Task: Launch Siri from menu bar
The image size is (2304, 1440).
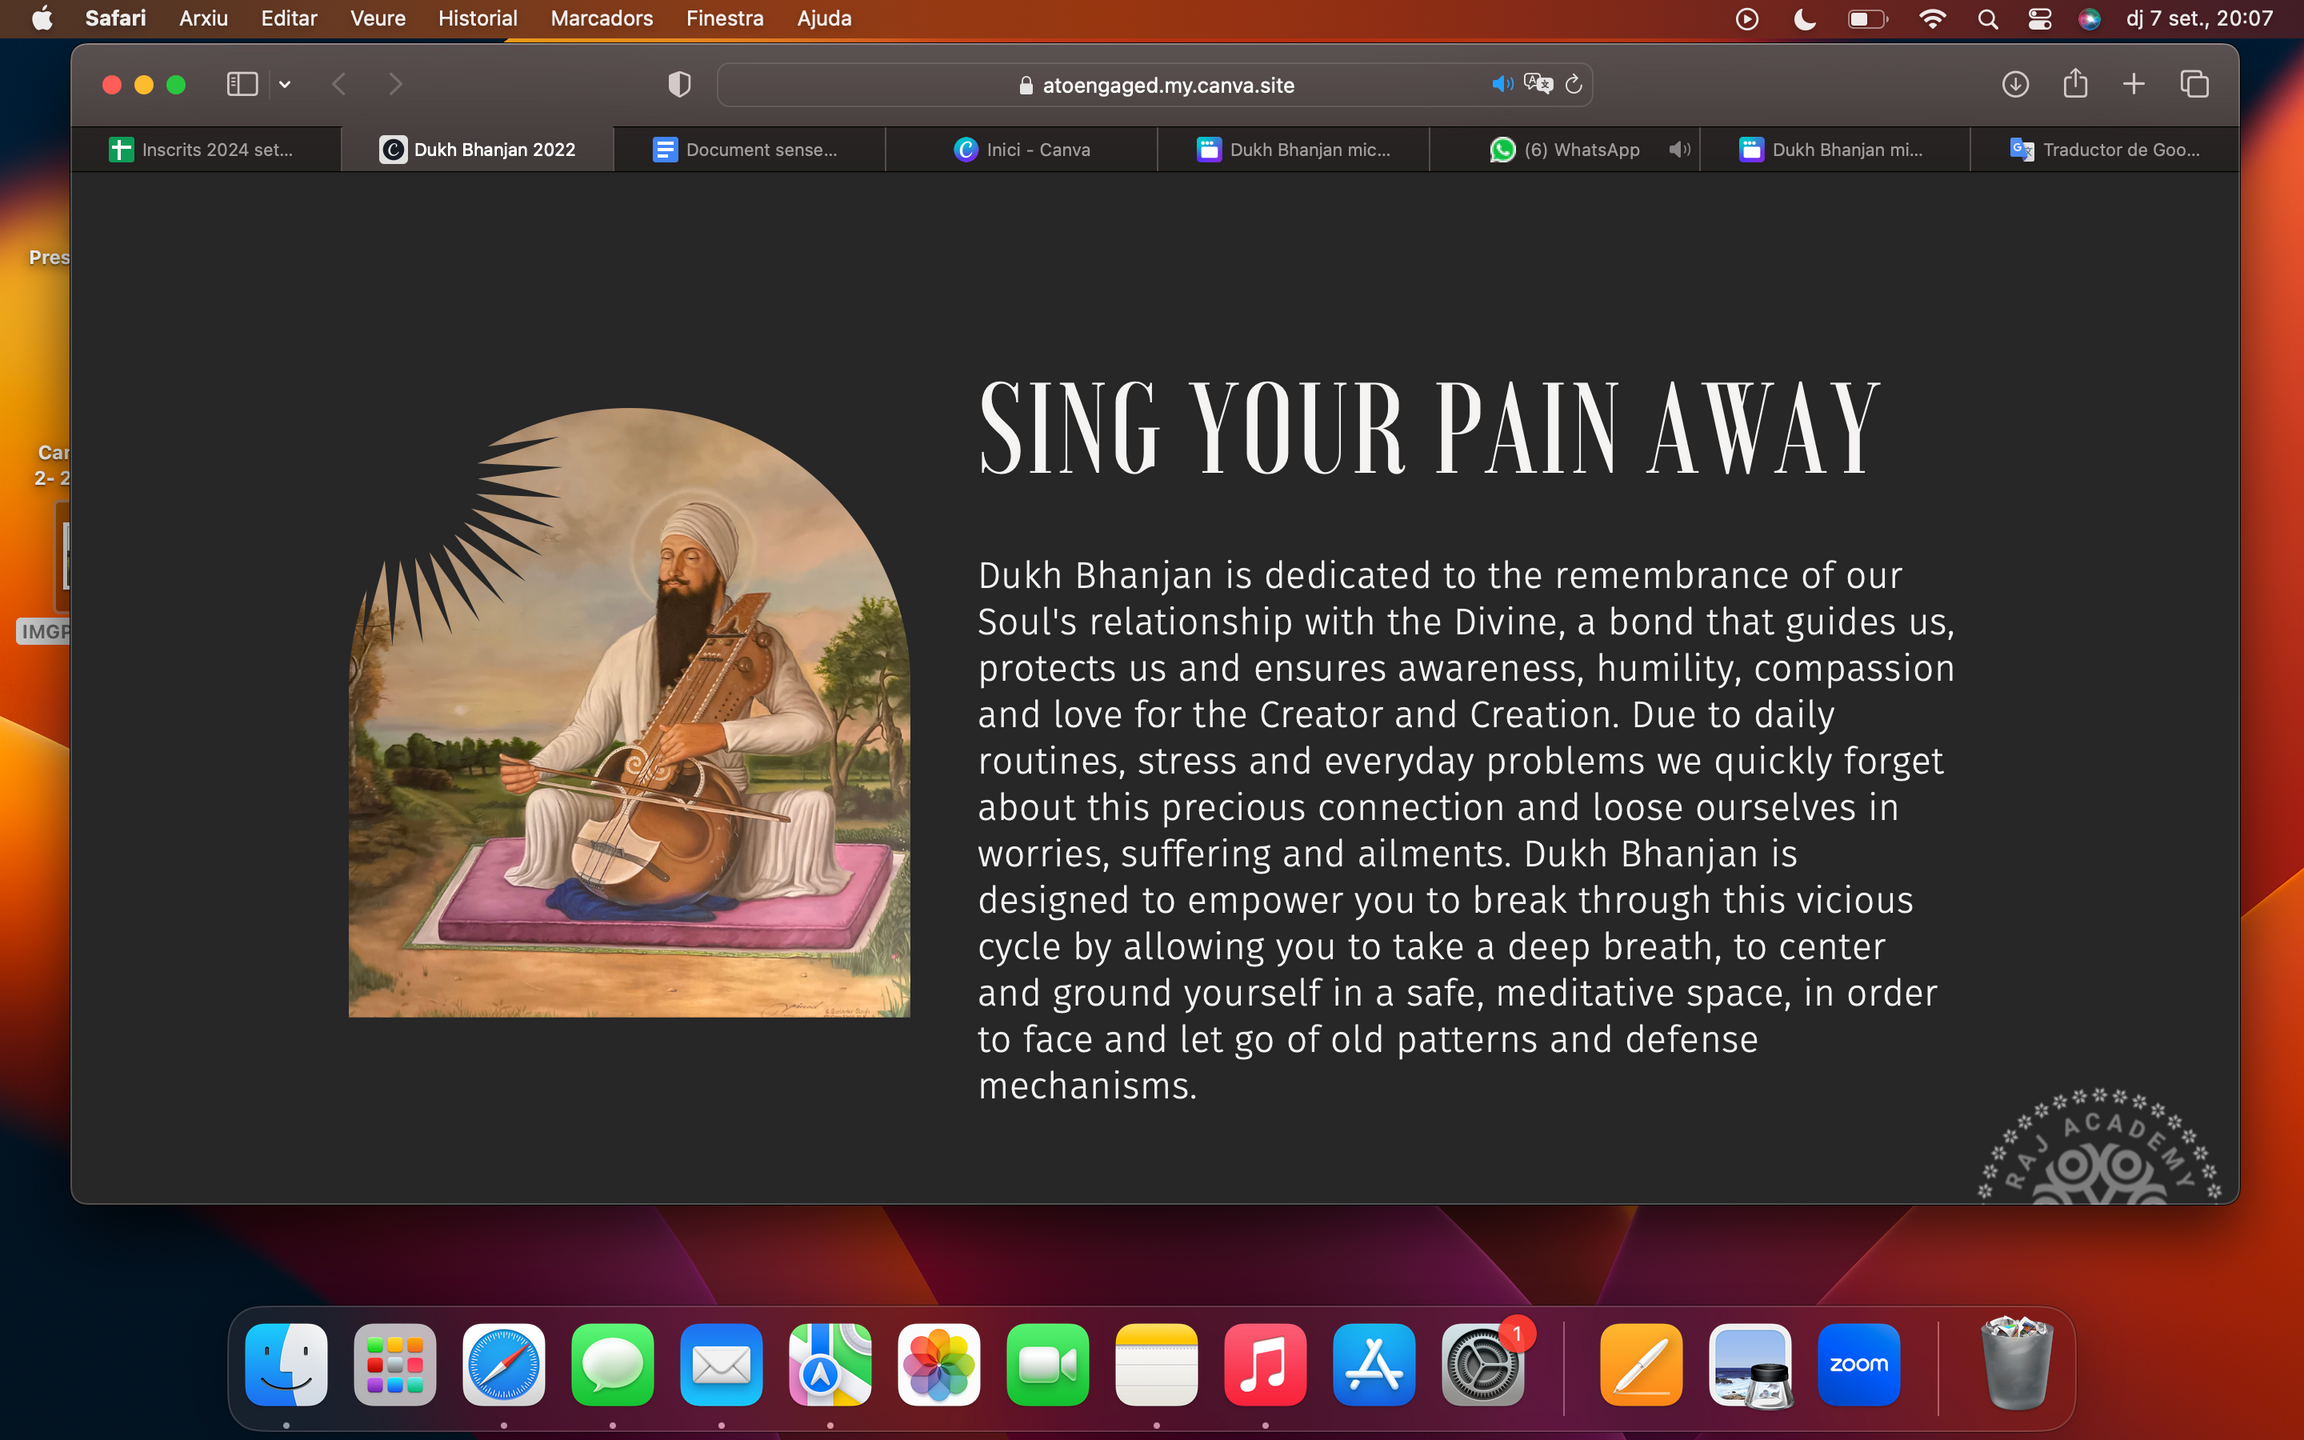Action: [2089, 19]
